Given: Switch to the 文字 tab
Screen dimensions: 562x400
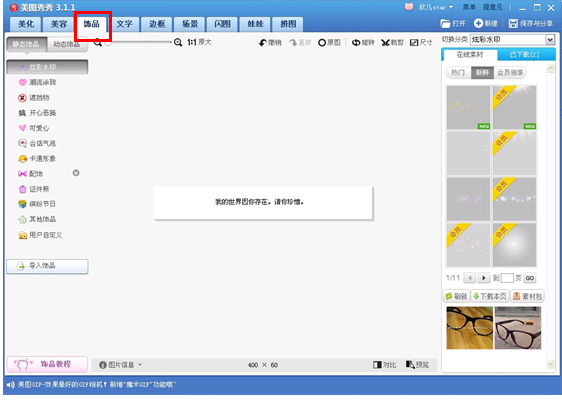Looking at the screenshot, I should tap(124, 24).
